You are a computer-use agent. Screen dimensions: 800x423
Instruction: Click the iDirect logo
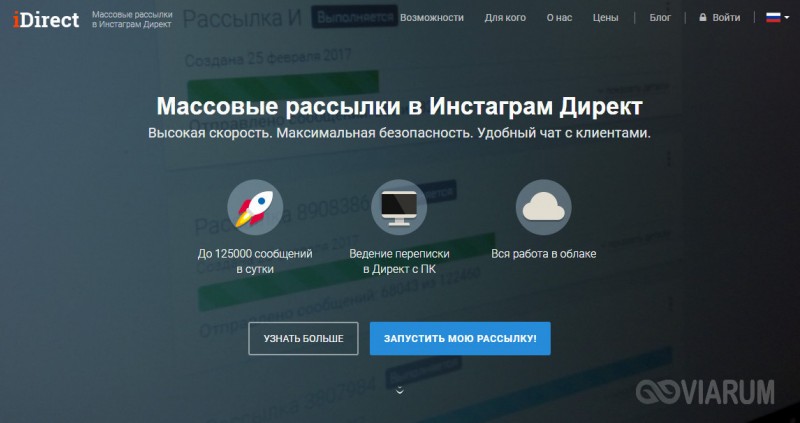46,19
